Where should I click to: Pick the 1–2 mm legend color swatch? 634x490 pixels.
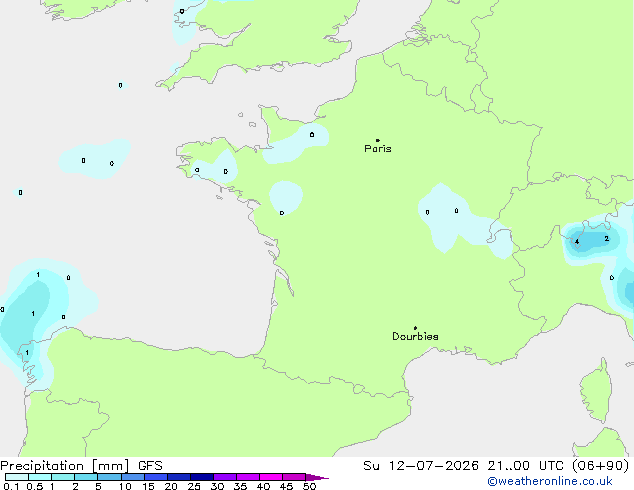tap(63, 477)
